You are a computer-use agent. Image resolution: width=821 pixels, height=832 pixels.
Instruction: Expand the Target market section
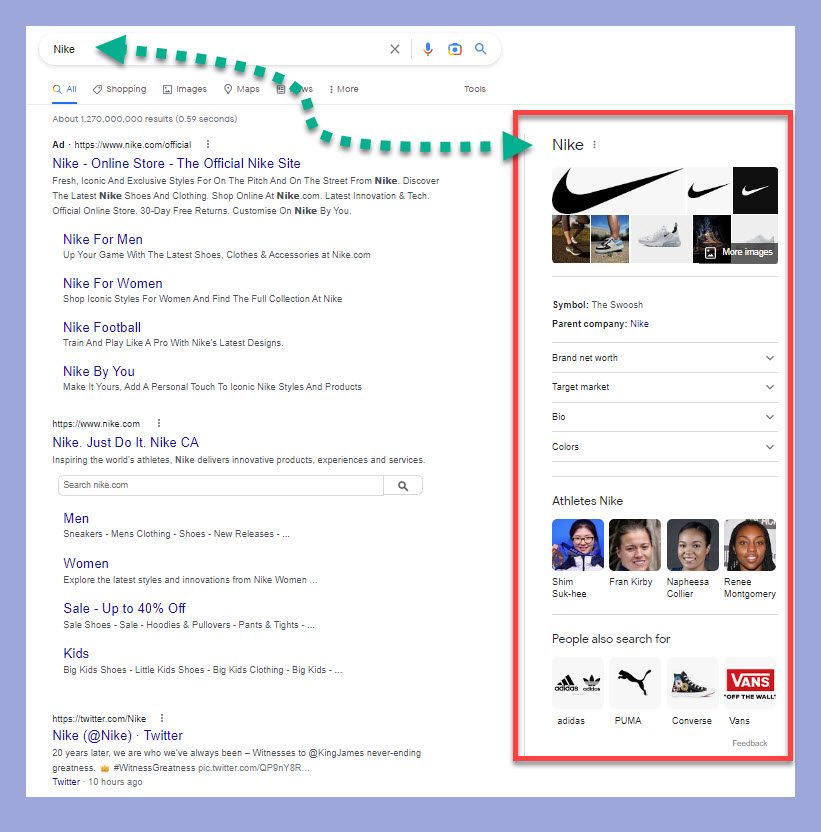point(664,387)
